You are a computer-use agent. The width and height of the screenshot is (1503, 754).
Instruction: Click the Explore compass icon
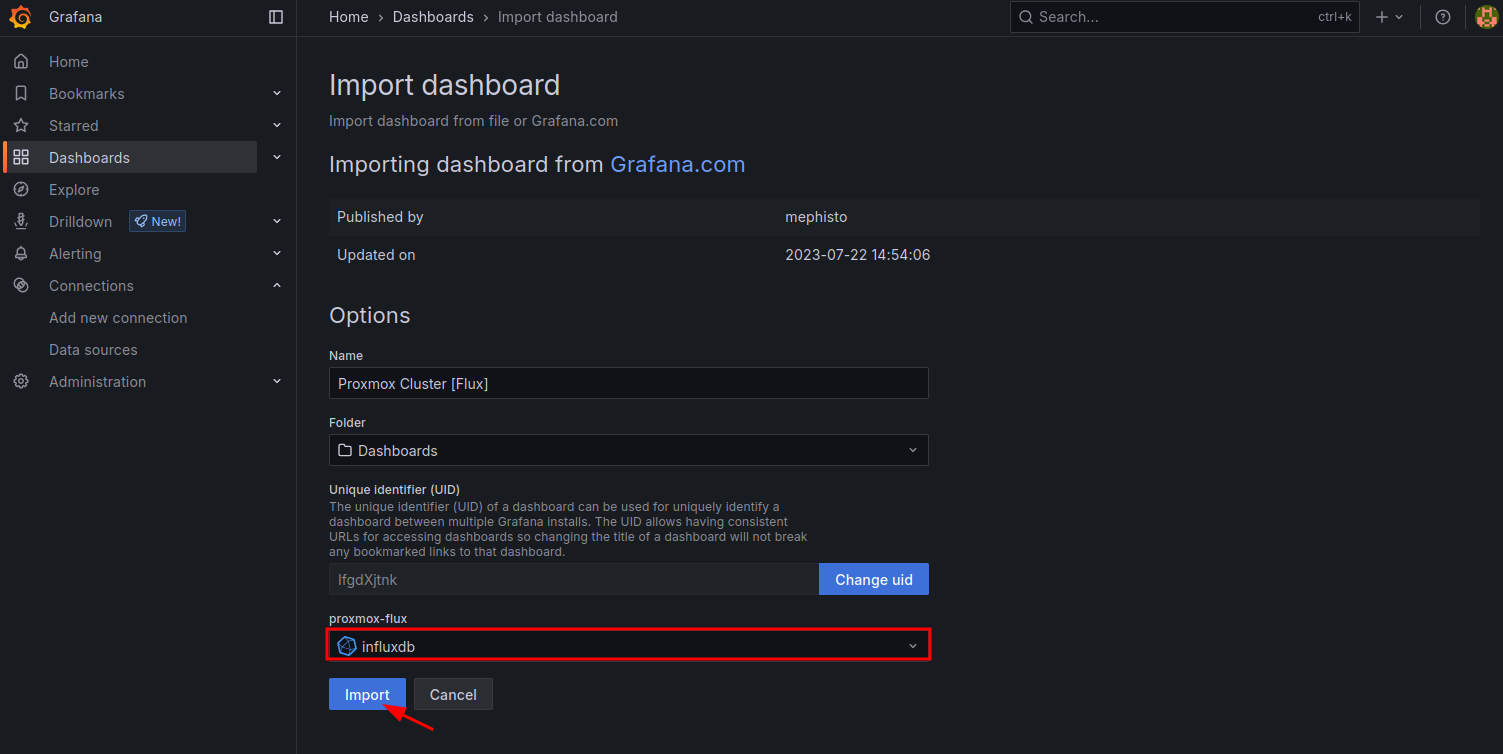tap(21, 190)
